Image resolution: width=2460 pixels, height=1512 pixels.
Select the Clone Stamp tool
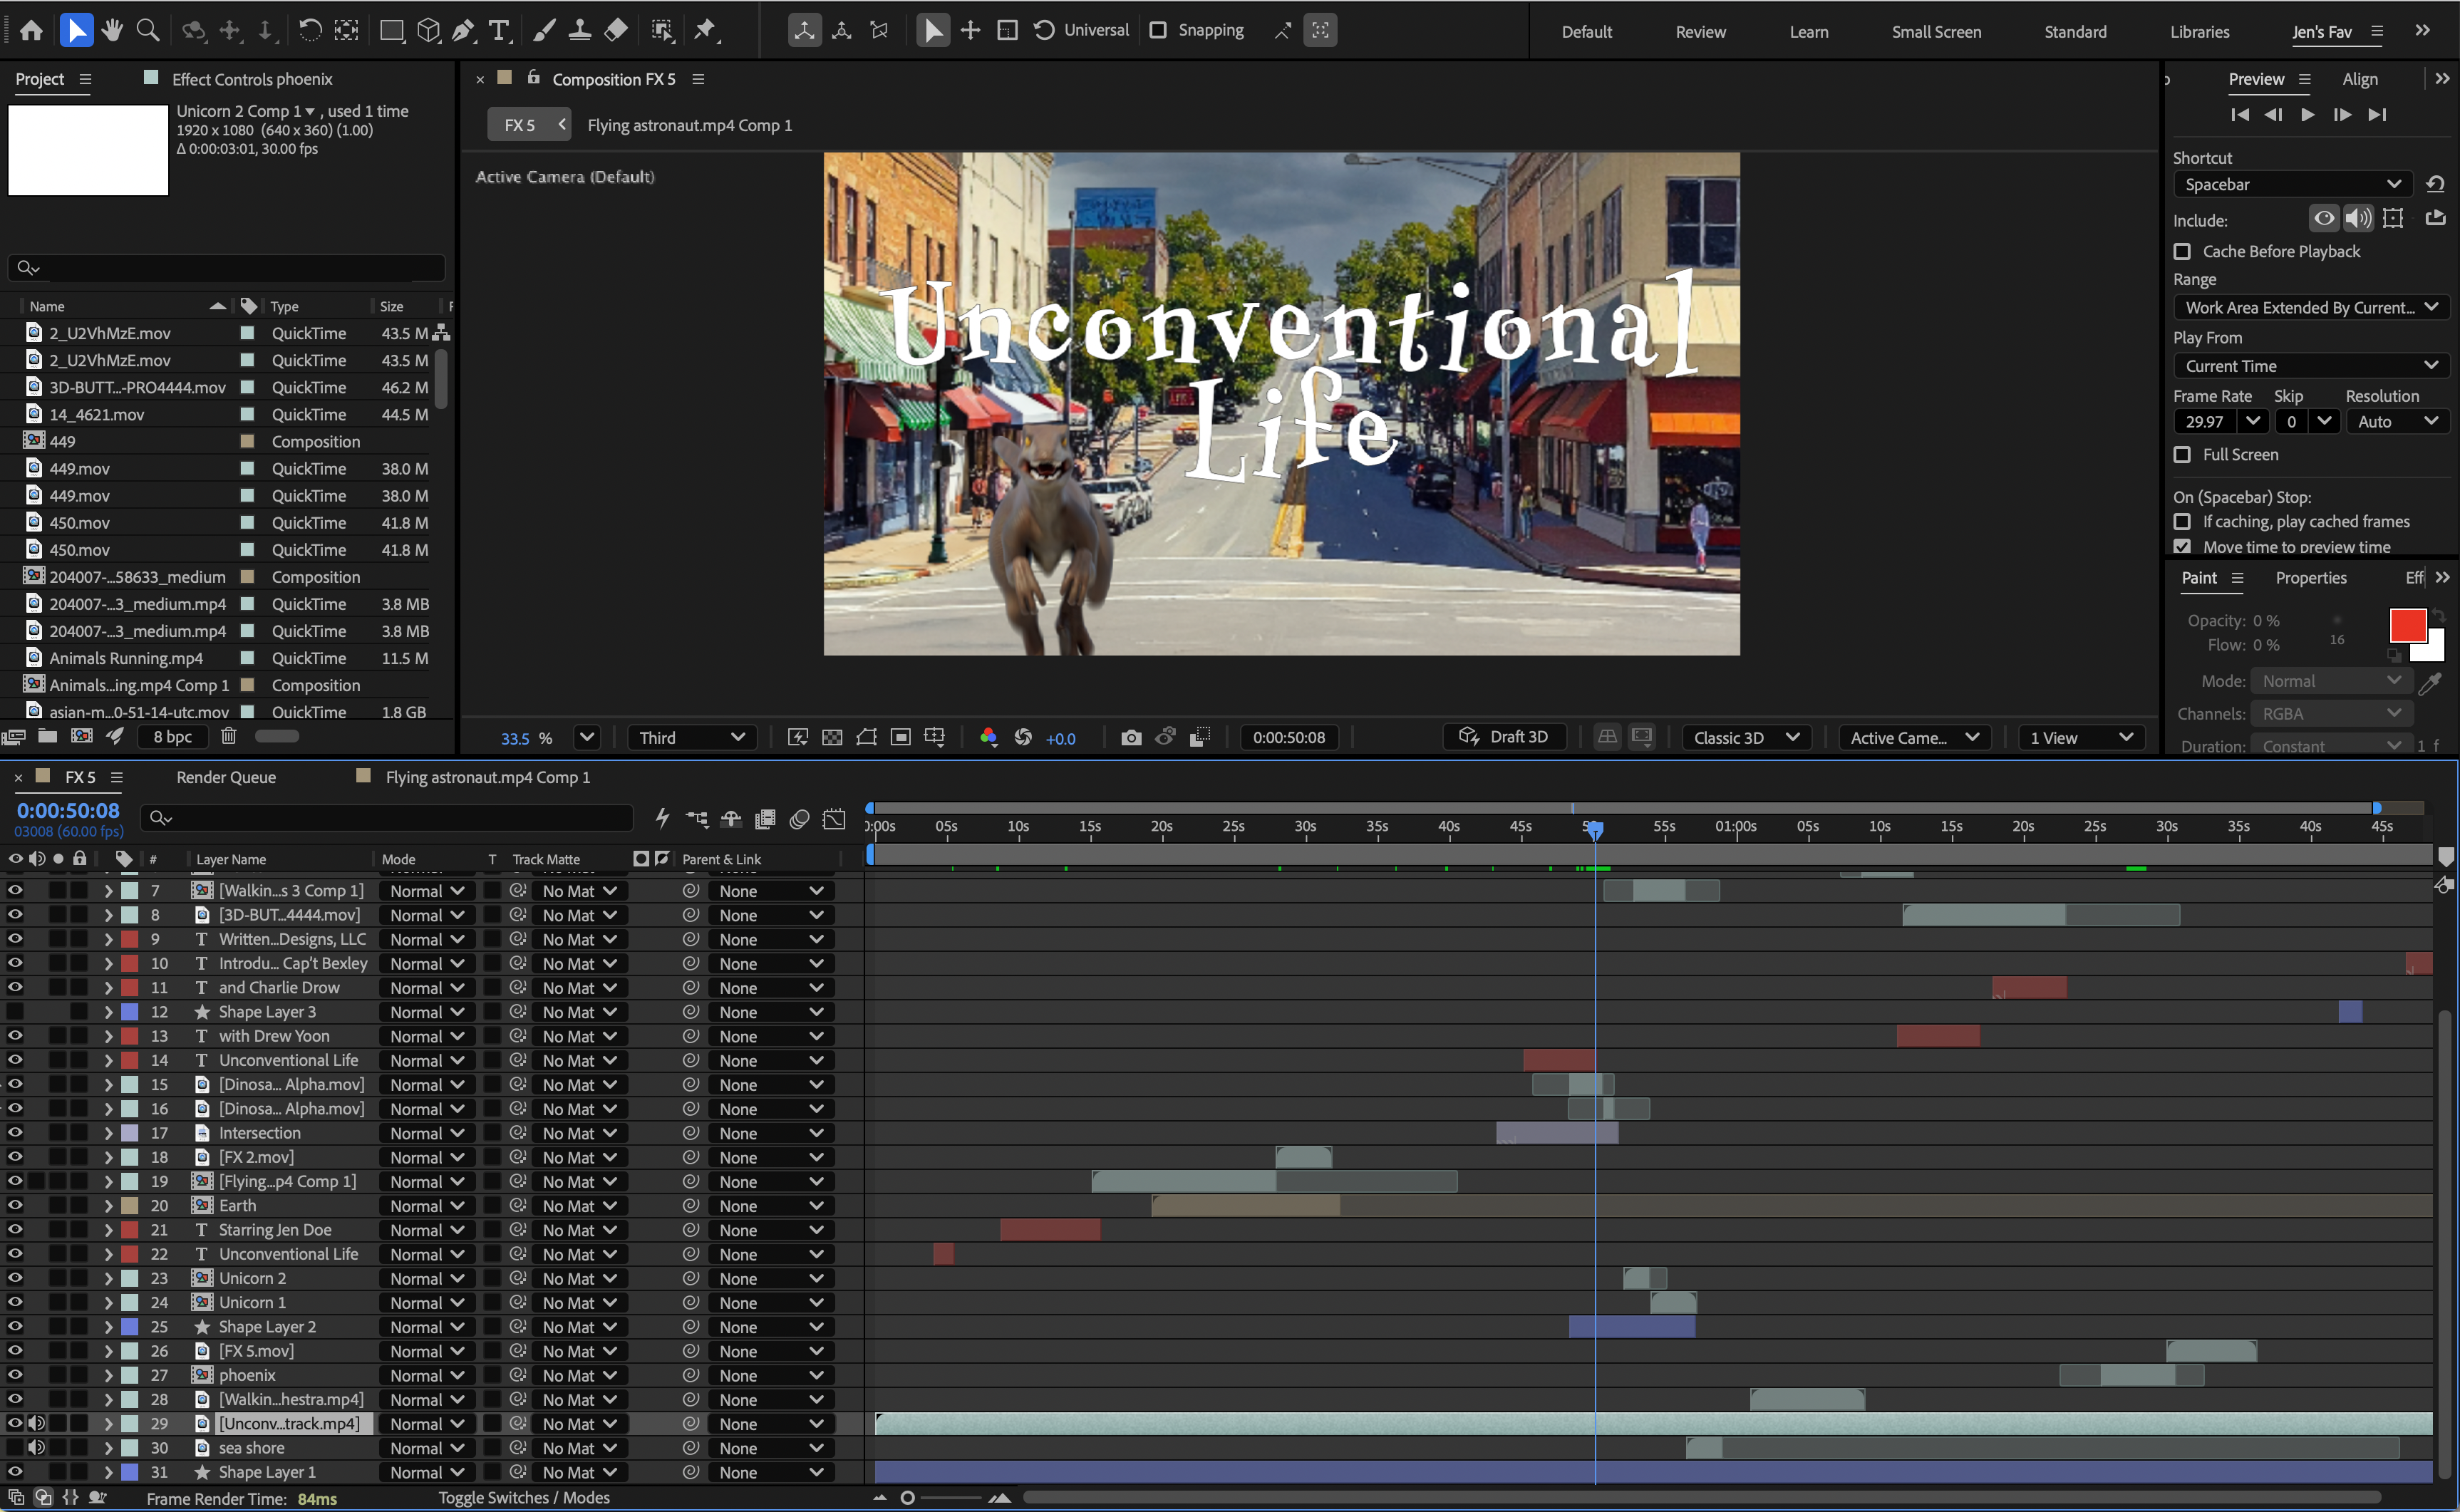[x=579, y=31]
